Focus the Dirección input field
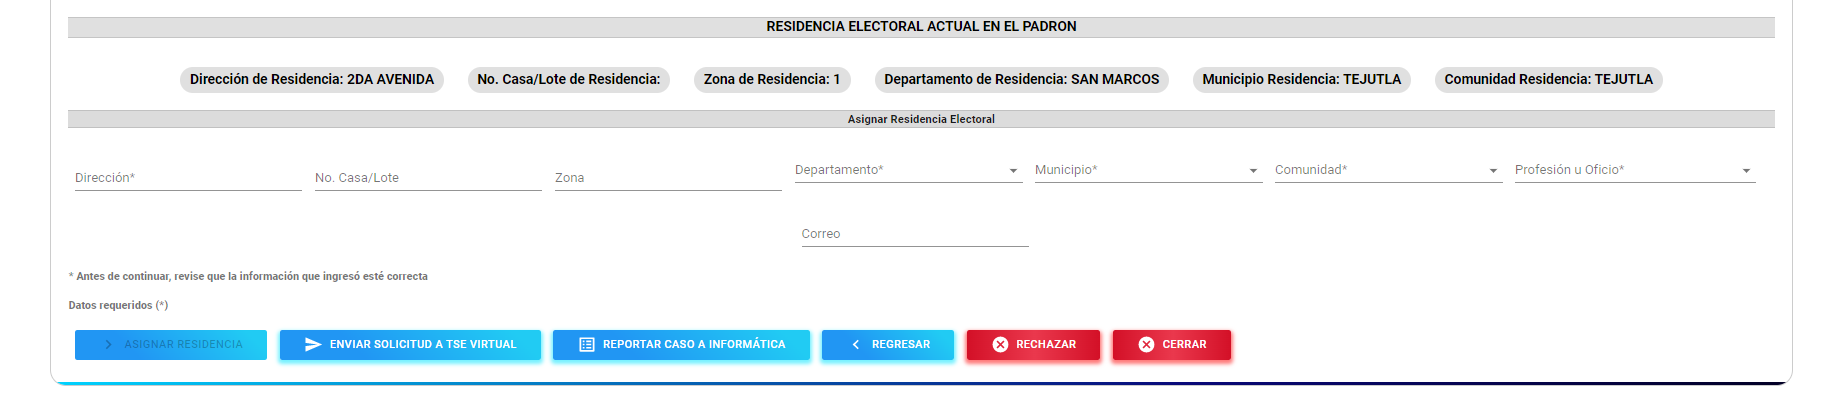Image resolution: width=1835 pixels, height=407 pixels. coord(188,178)
